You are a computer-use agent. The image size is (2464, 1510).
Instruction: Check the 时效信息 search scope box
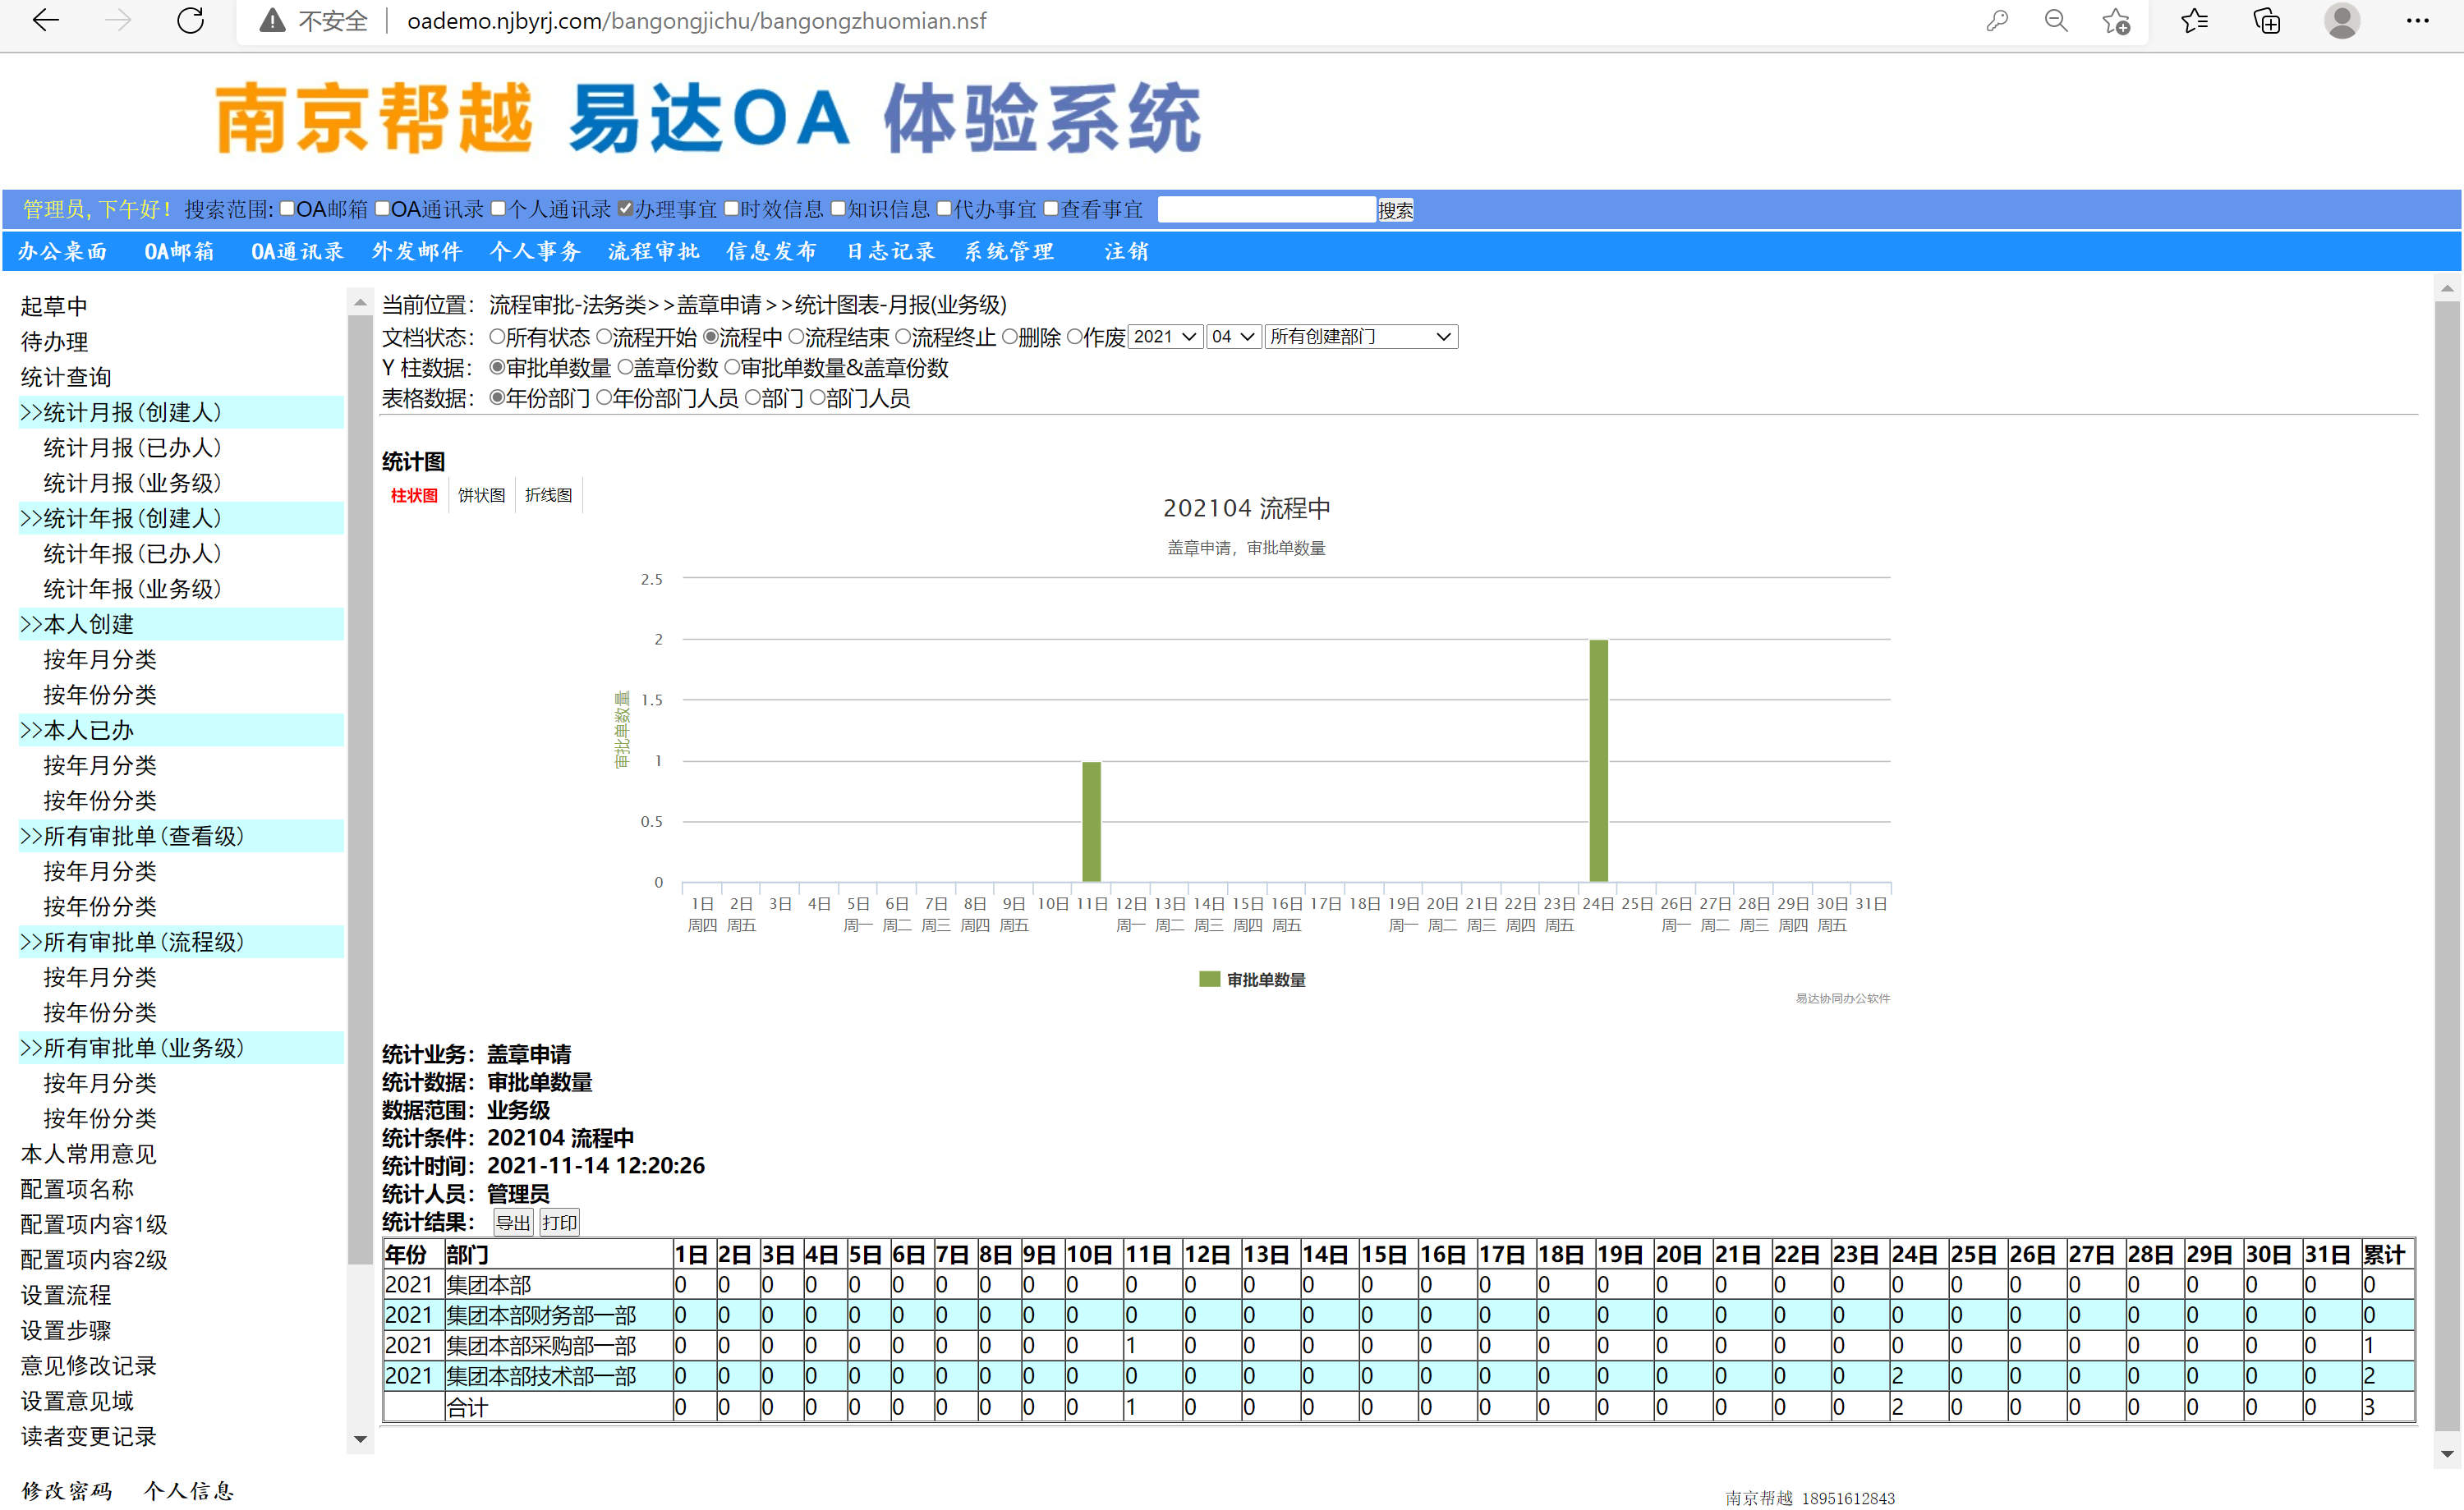(731, 208)
